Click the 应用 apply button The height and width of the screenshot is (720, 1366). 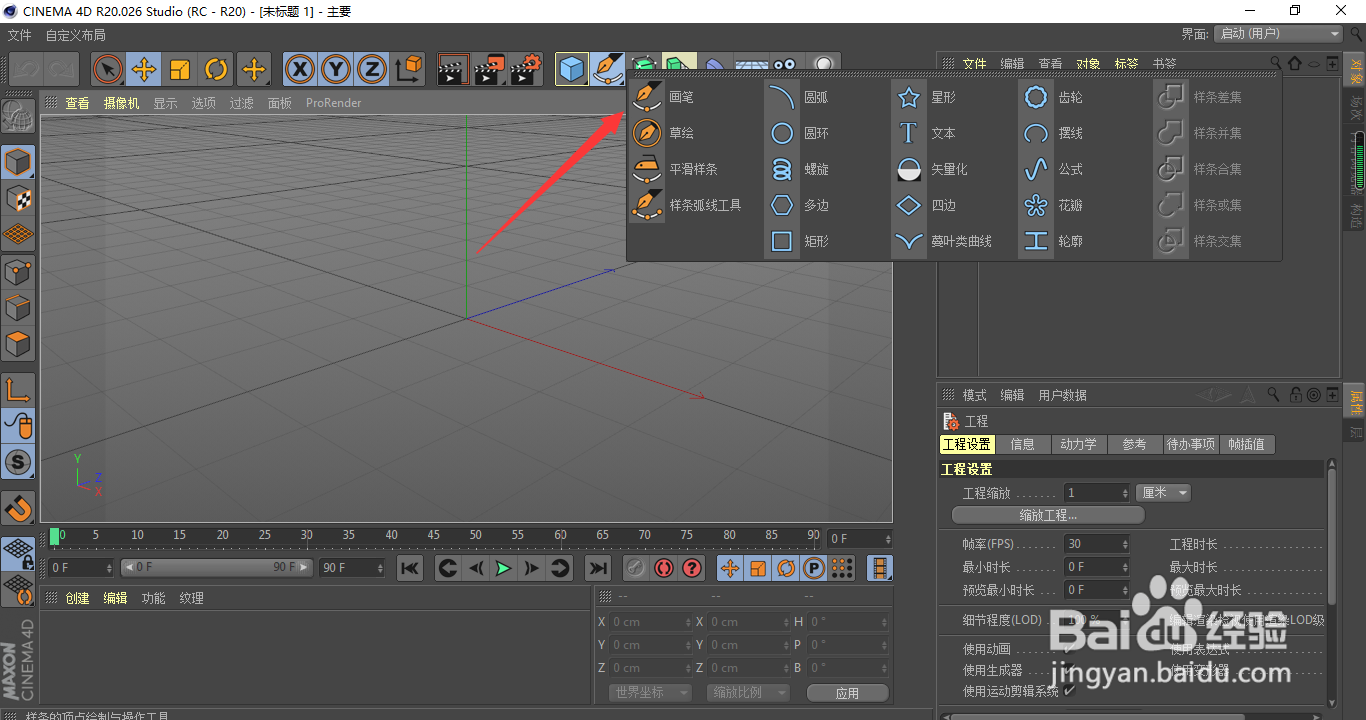click(847, 693)
